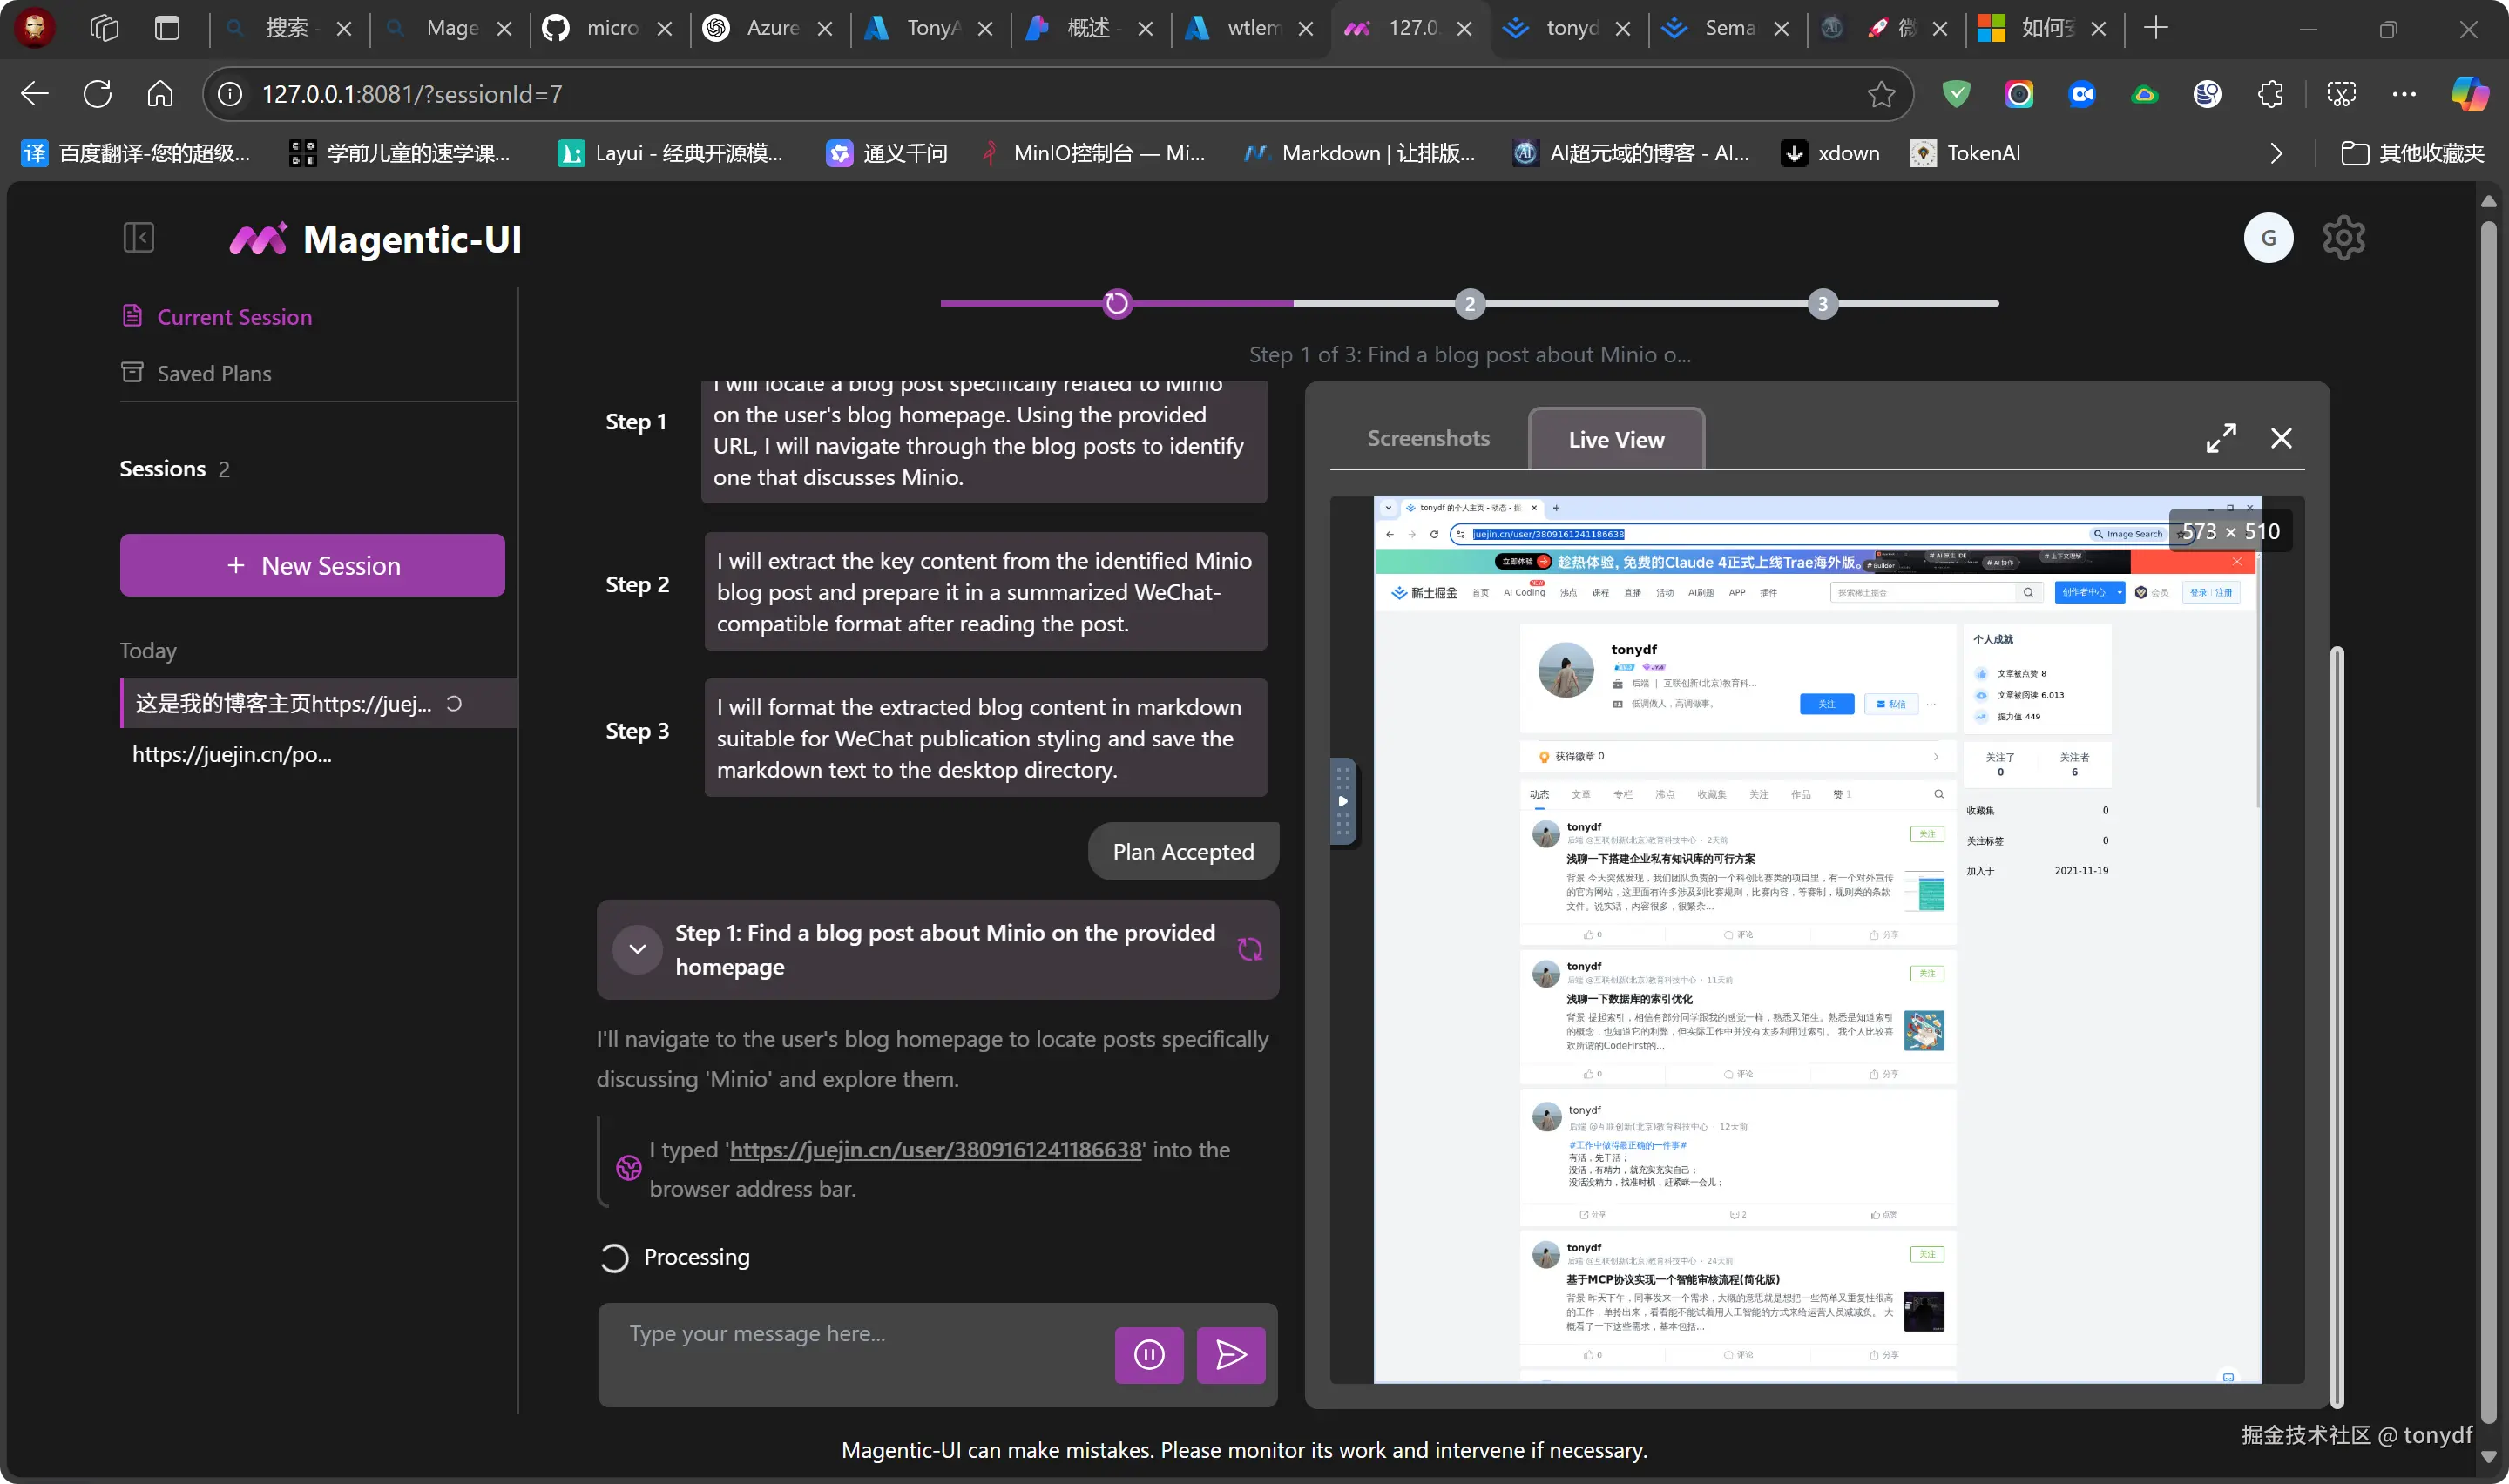The height and width of the screenshot is (1484, 2509).
Task: Toggle the live view side handle
Action: point(1342,801)
